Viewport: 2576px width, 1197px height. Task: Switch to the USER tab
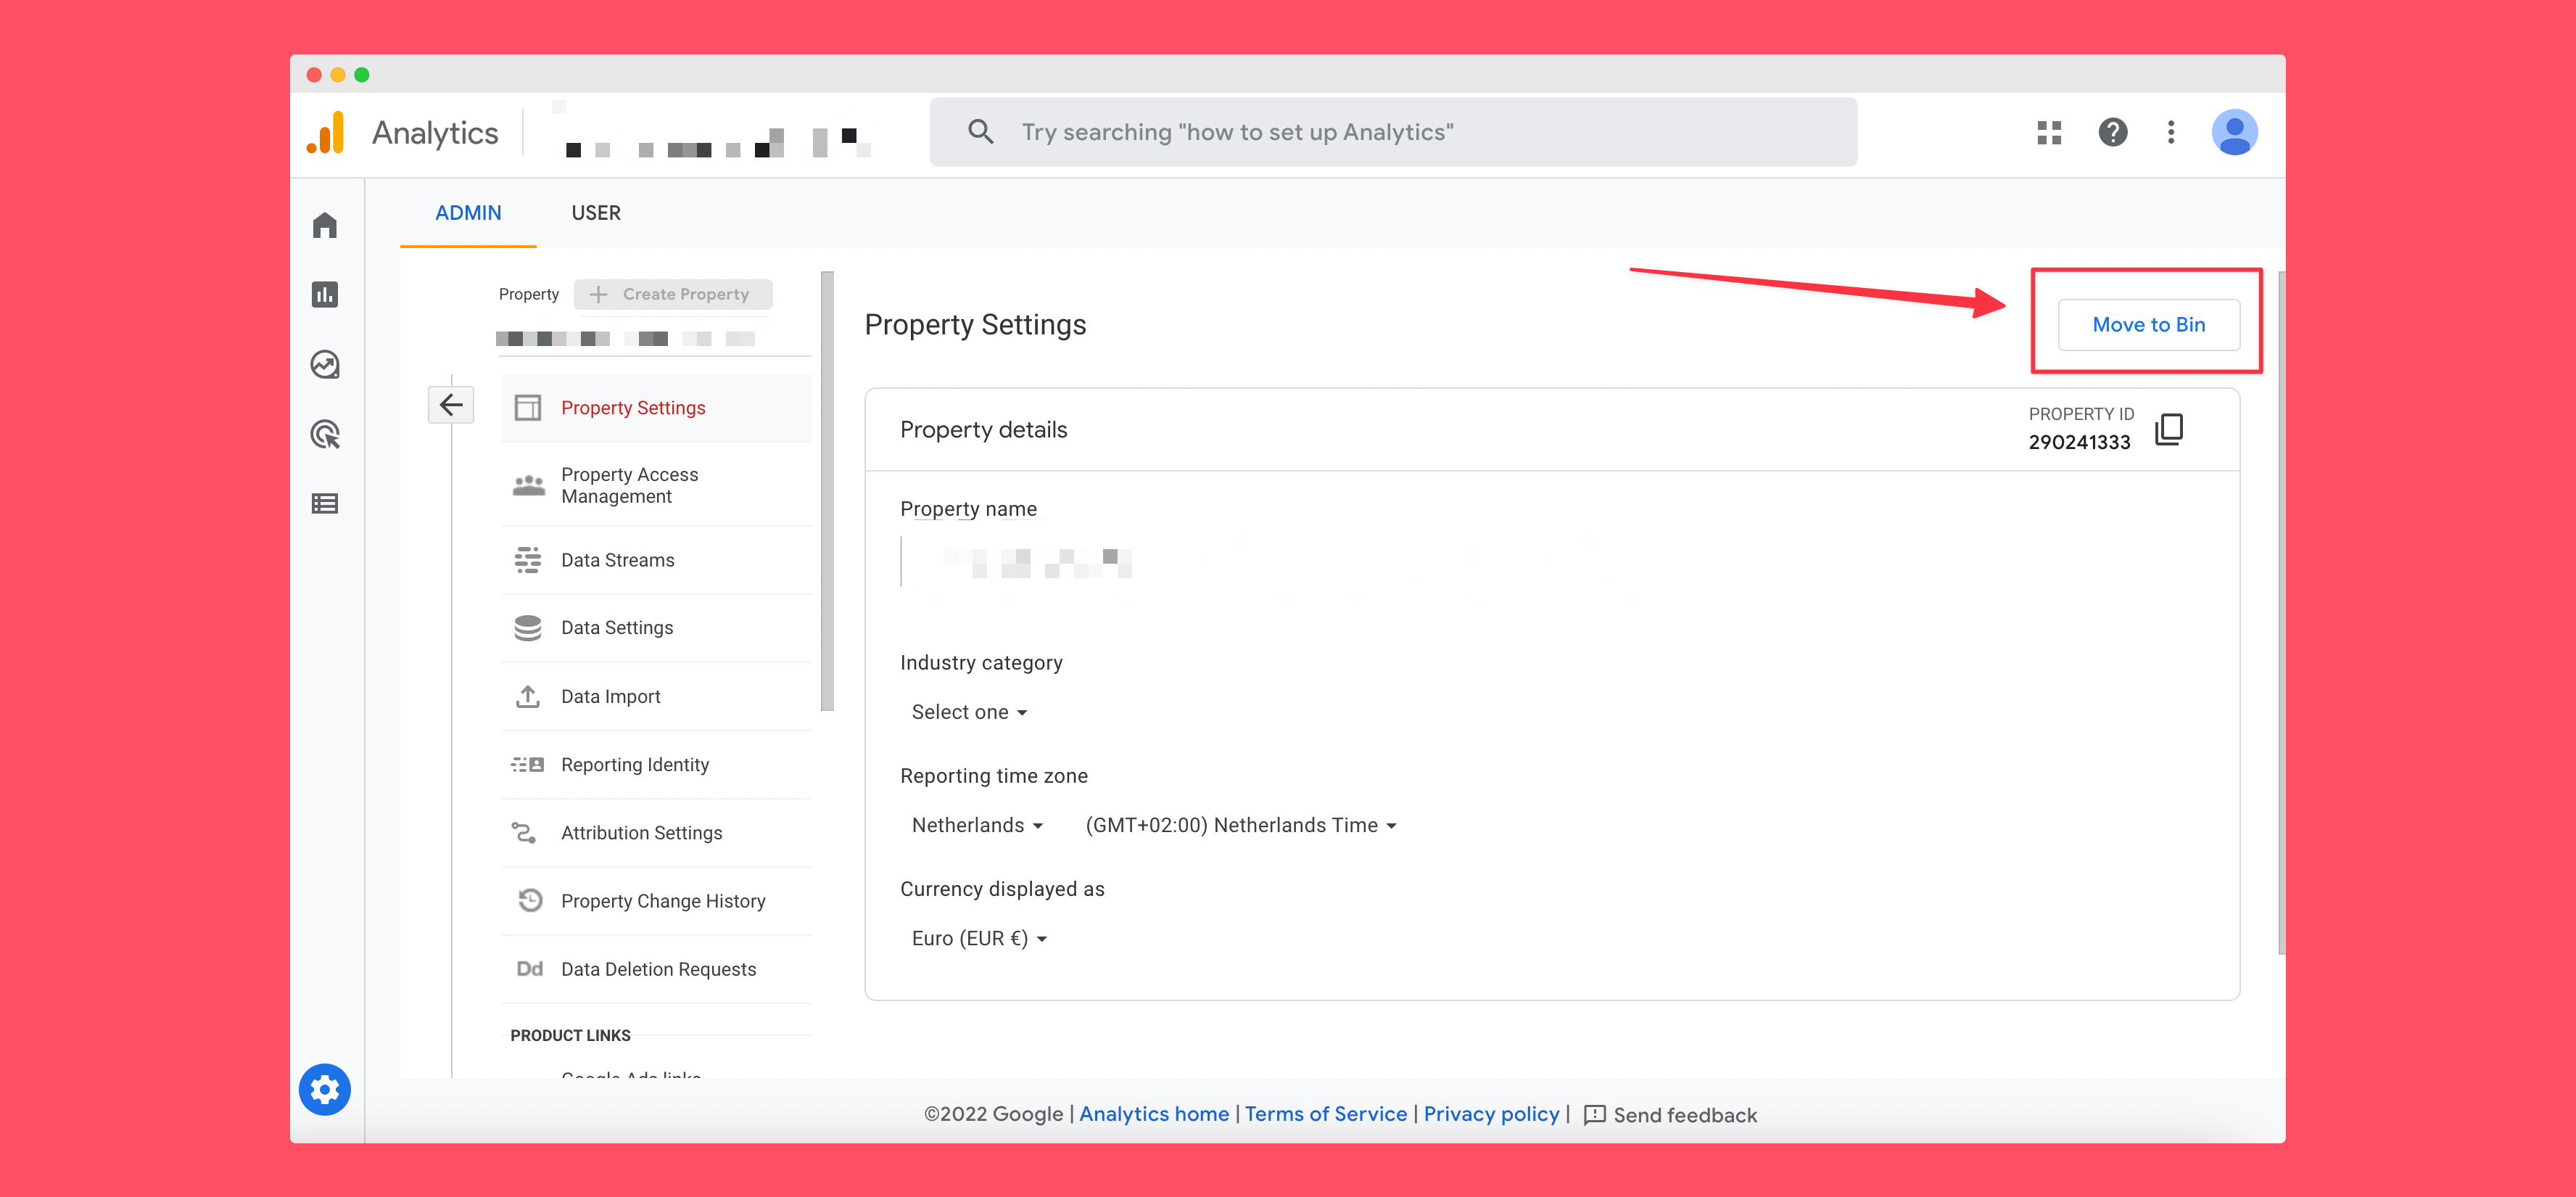[596, 213]
